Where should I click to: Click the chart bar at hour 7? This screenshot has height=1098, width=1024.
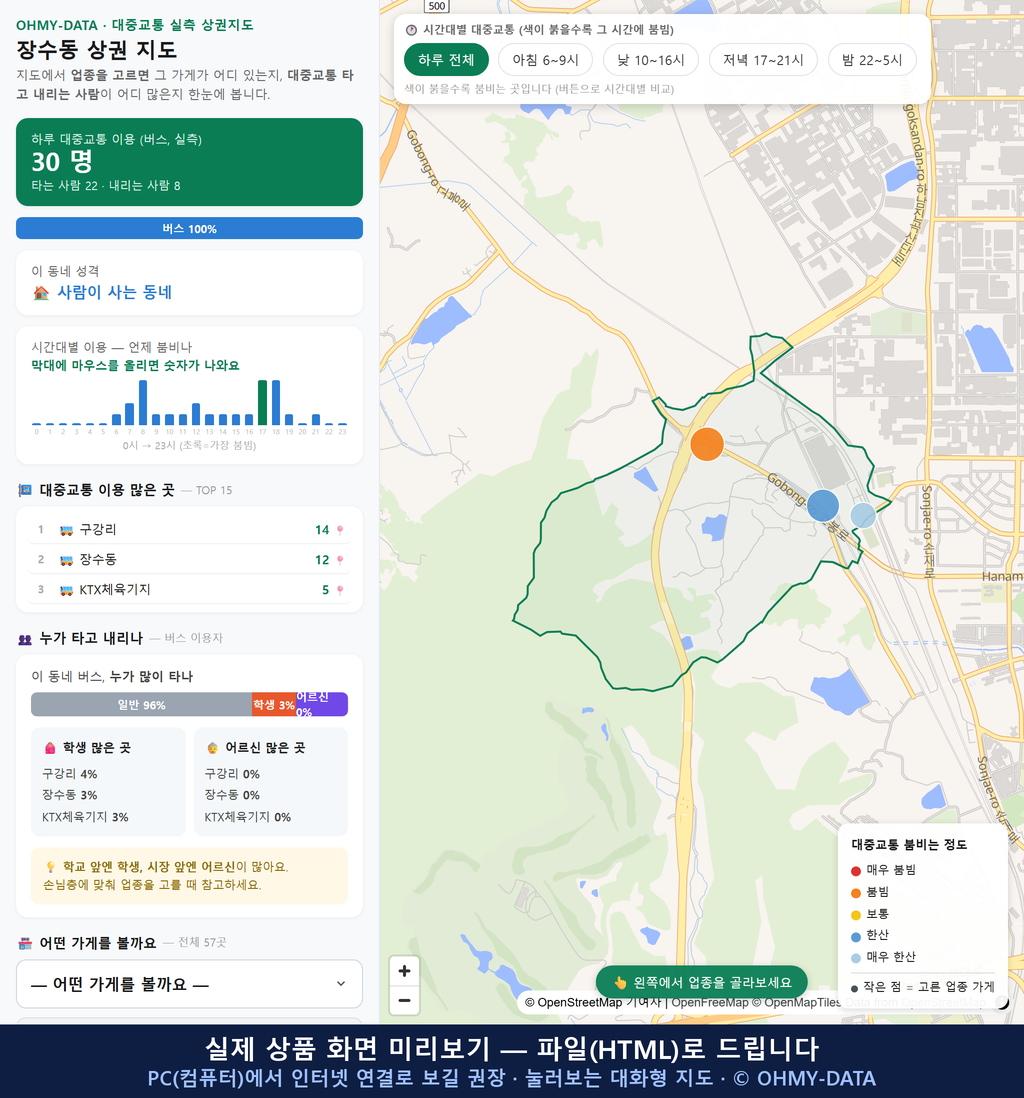(x=130, y=414)
